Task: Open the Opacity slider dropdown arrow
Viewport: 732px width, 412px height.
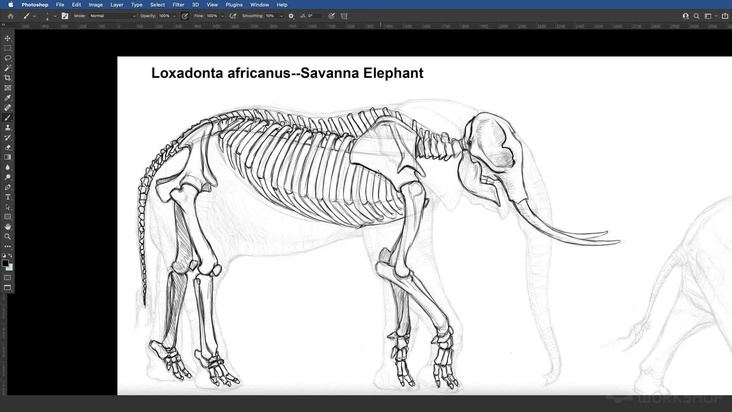Action: click(x=175, y=16)
